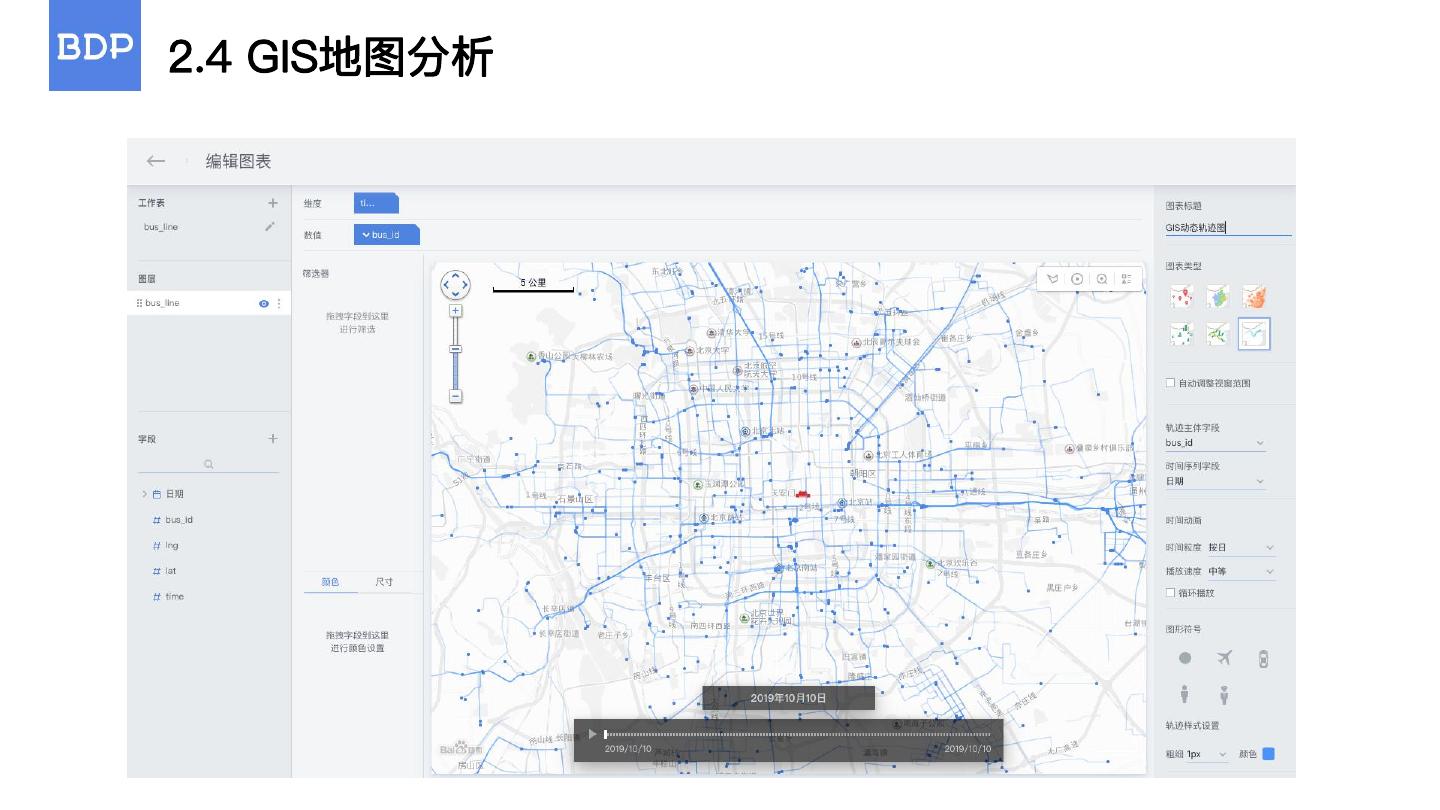Viewport: 1440px width, 810px height.
Task: Switch to the 尺寸 tab
Action: (384, 582)
